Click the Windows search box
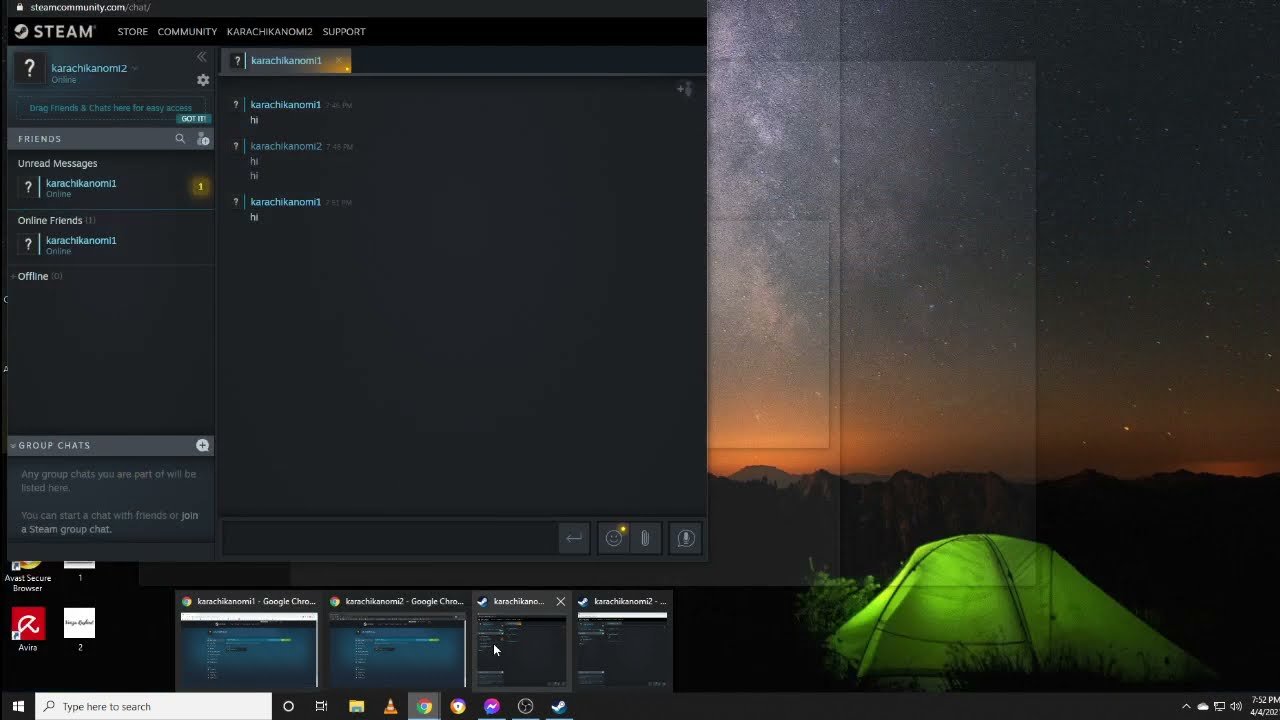This screenshot has width=1280, height=720. (x=154, y=706)
